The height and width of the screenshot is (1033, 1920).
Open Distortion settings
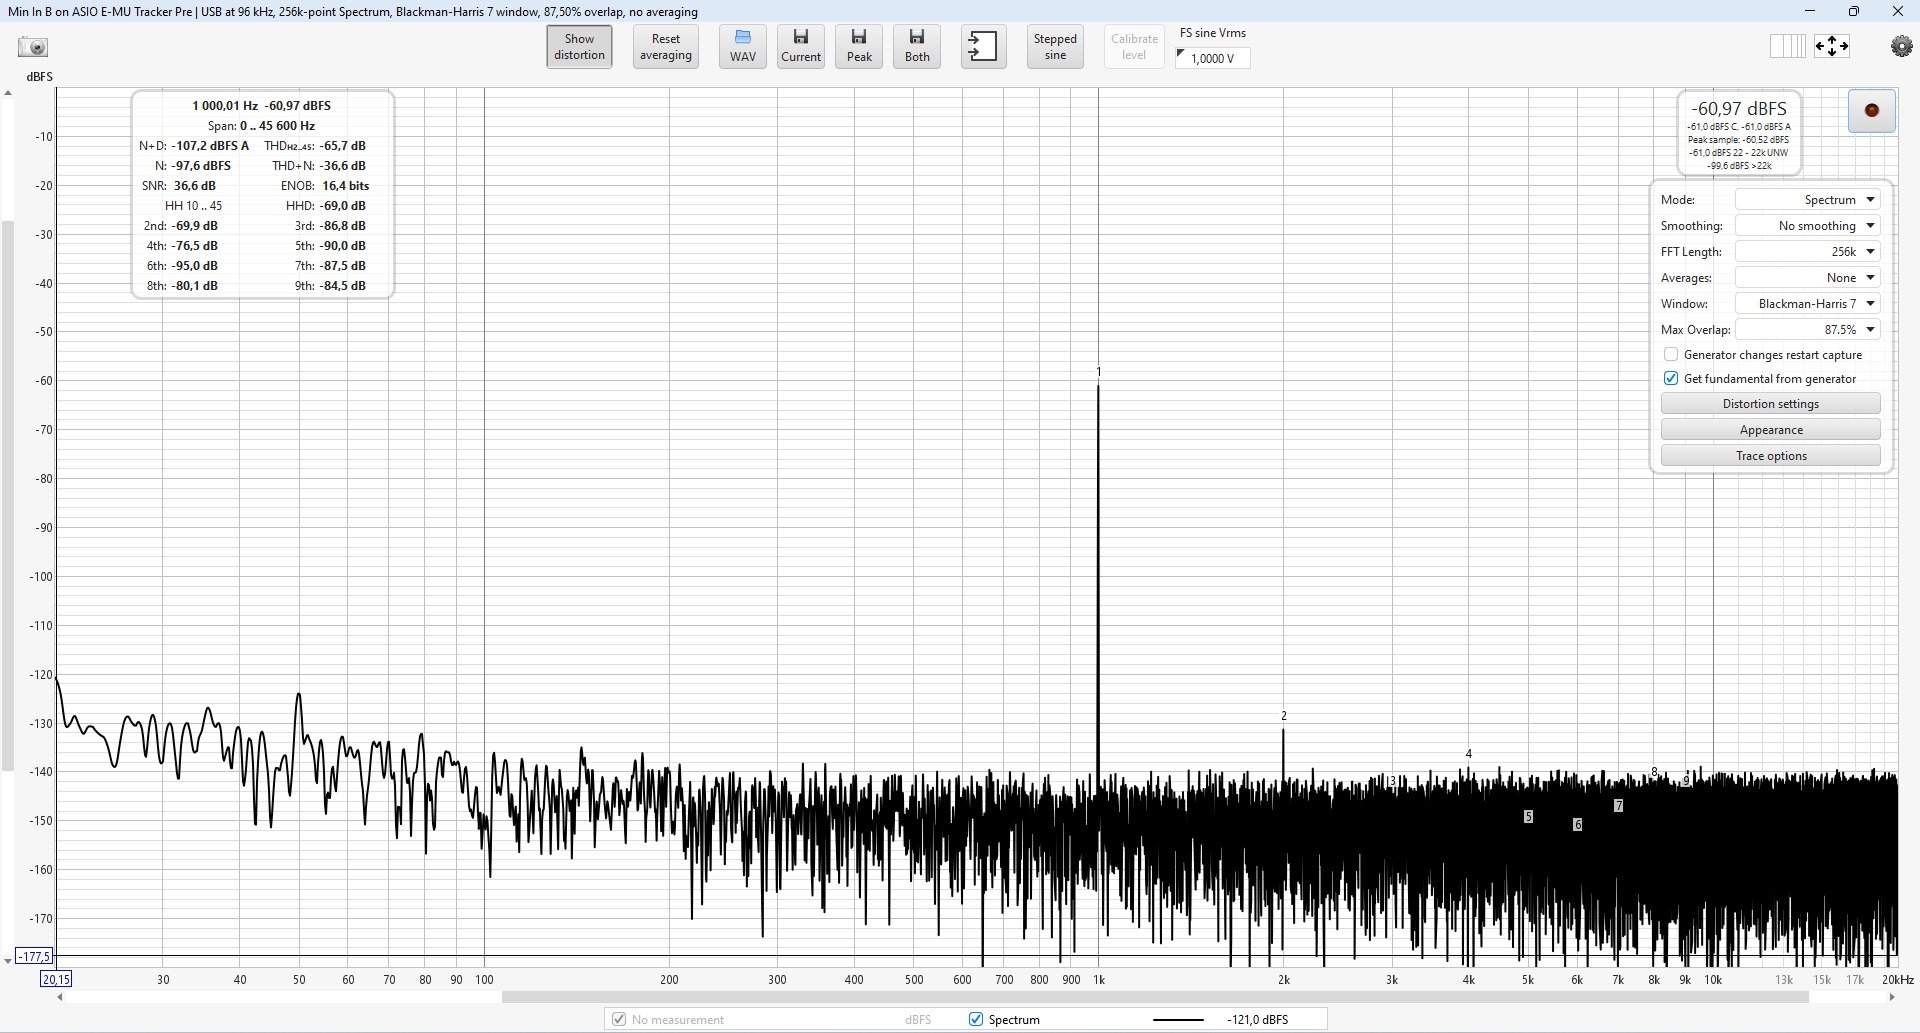1770,404
